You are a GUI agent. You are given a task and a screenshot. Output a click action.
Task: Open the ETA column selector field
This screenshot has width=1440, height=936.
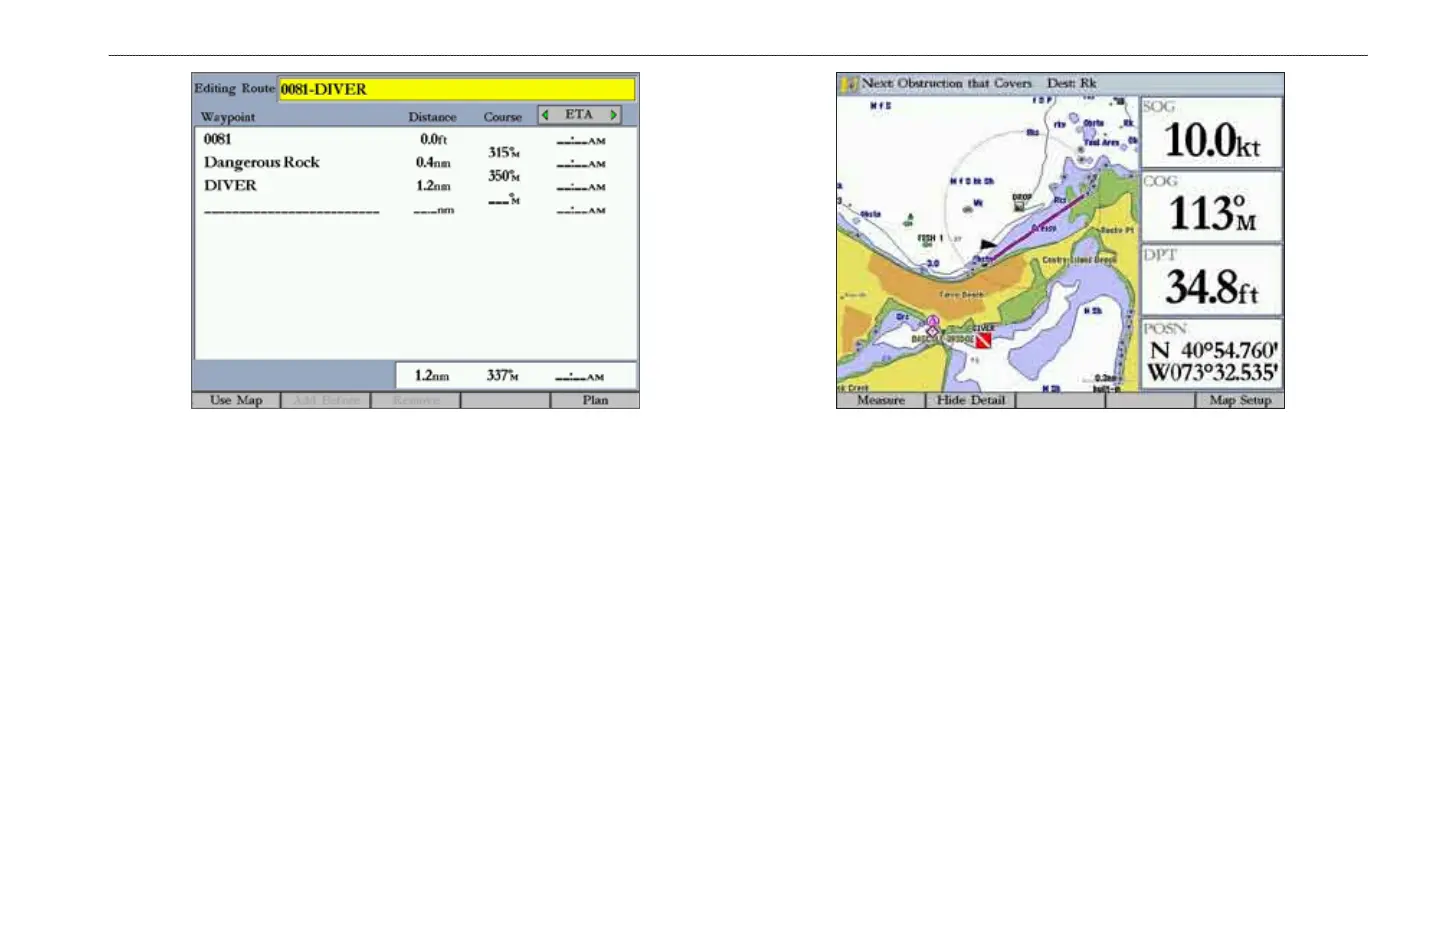click(579, 115)
